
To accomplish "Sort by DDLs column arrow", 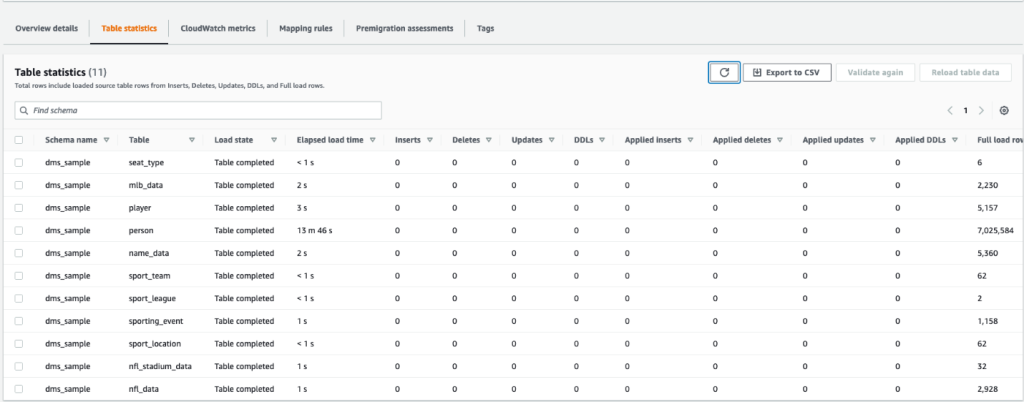I will pos(602,140).
